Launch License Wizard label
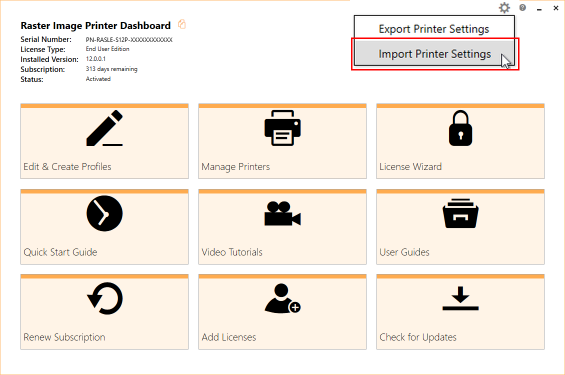This screenshot has width=565, height=375. (x=410, y=166)
